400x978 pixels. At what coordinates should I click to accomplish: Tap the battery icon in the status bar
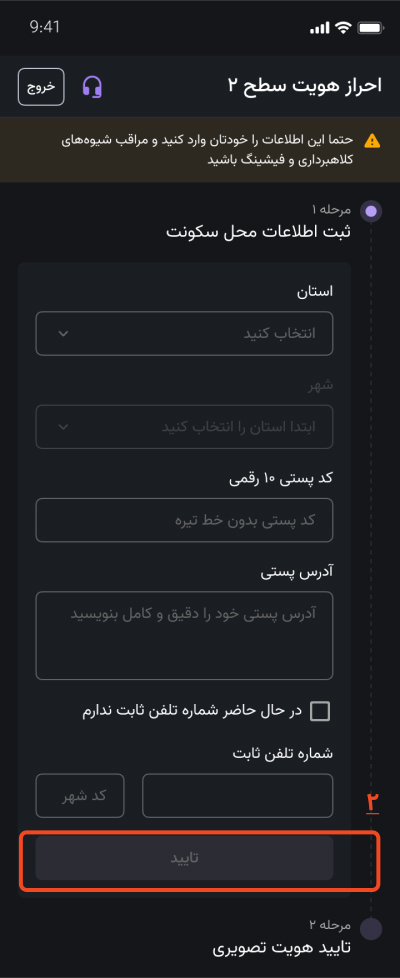coord(370,28)
